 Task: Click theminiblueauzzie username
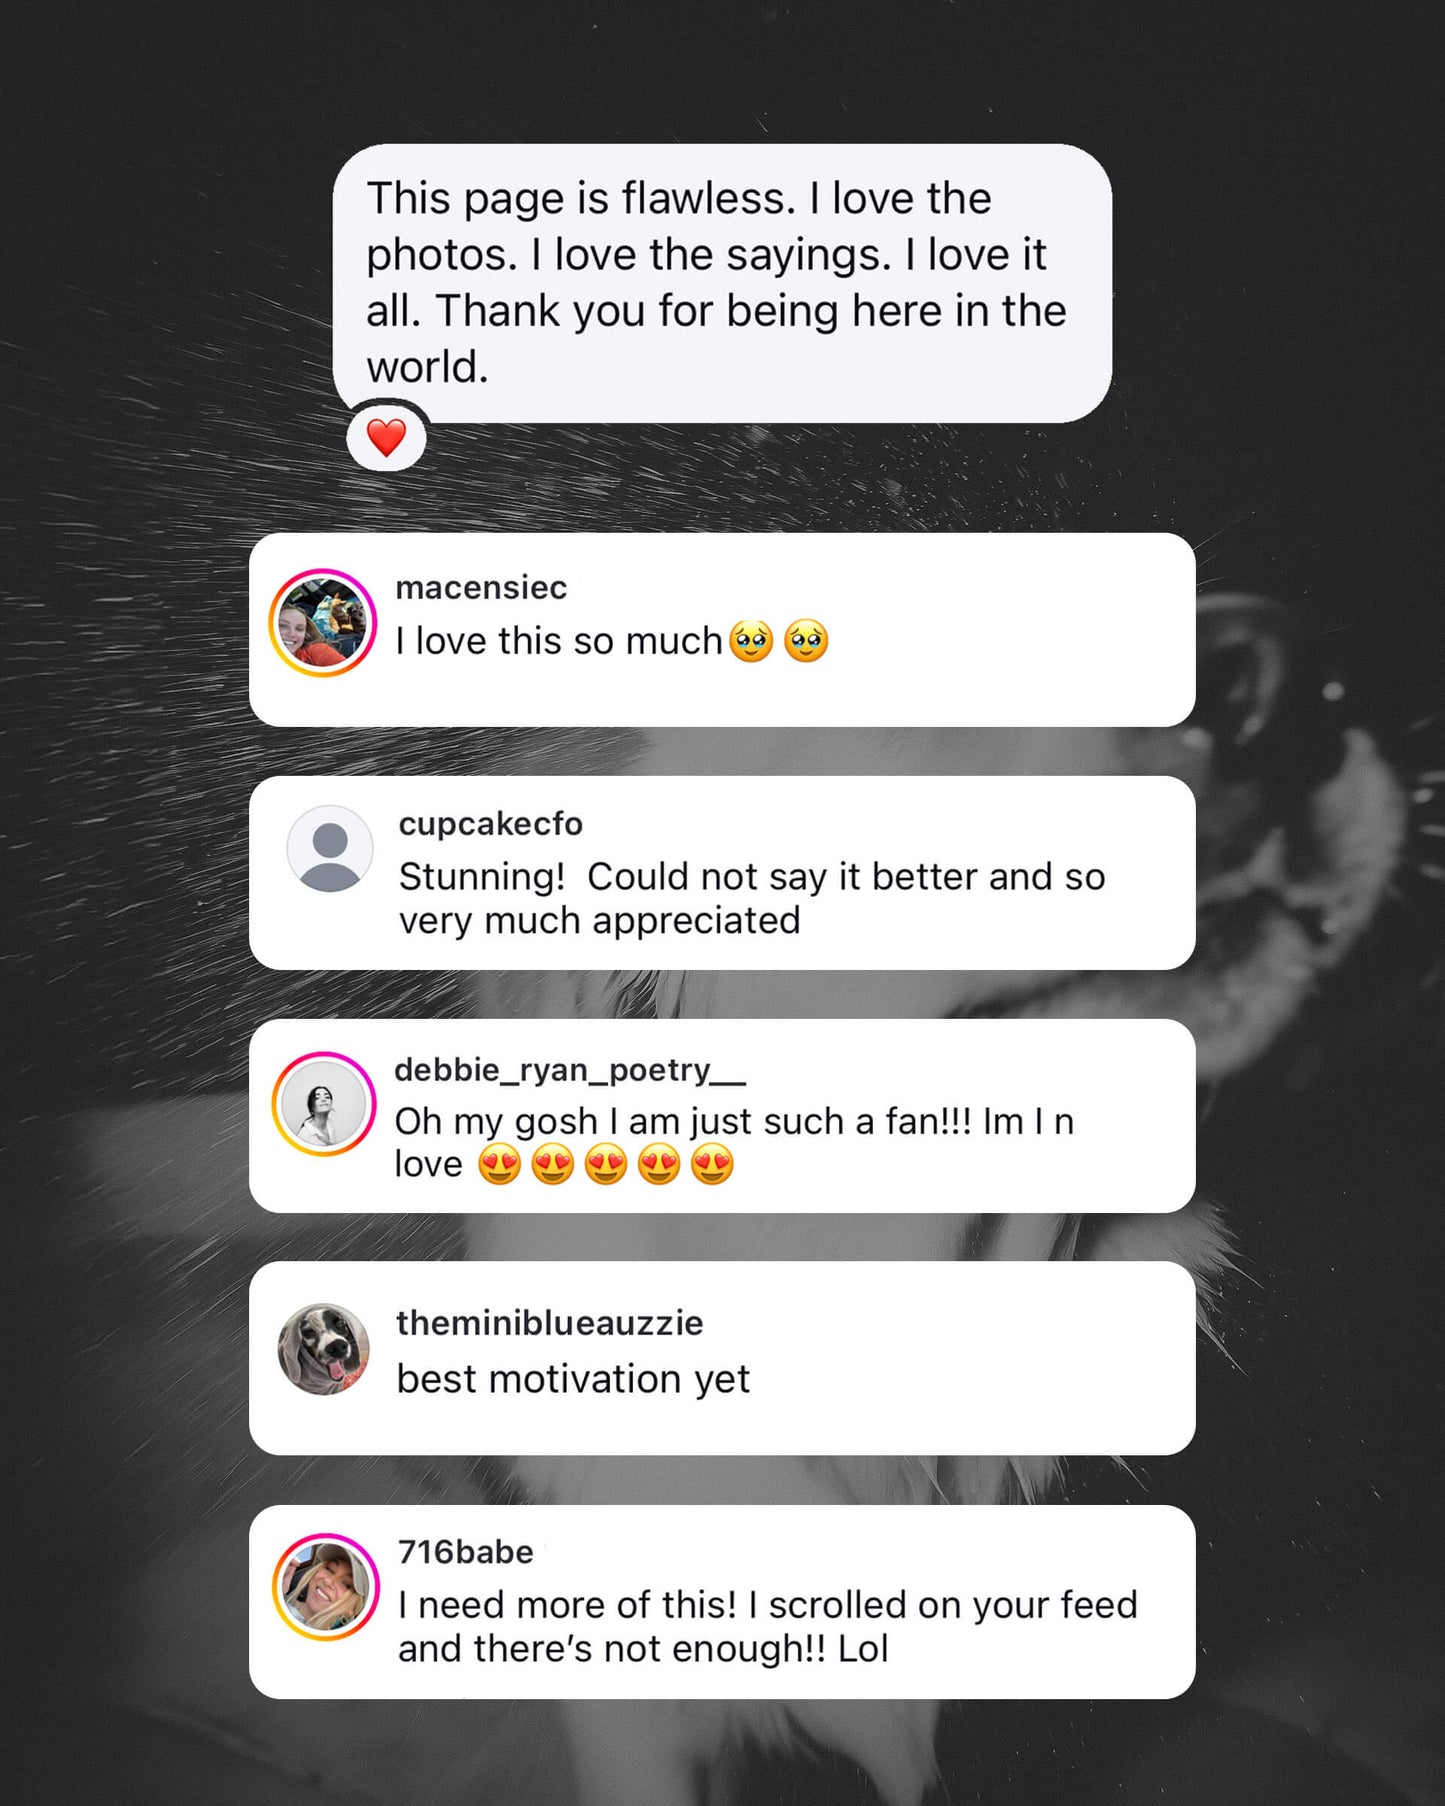click(x=550, y=1323)
